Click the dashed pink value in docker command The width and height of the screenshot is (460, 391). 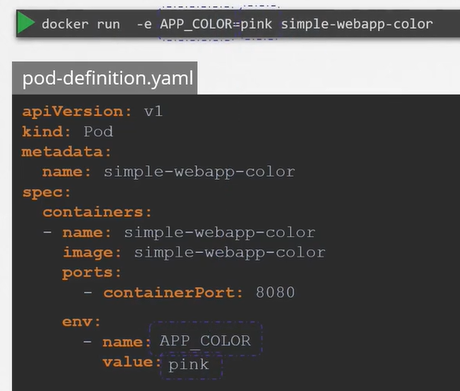[x=259, y=23]
